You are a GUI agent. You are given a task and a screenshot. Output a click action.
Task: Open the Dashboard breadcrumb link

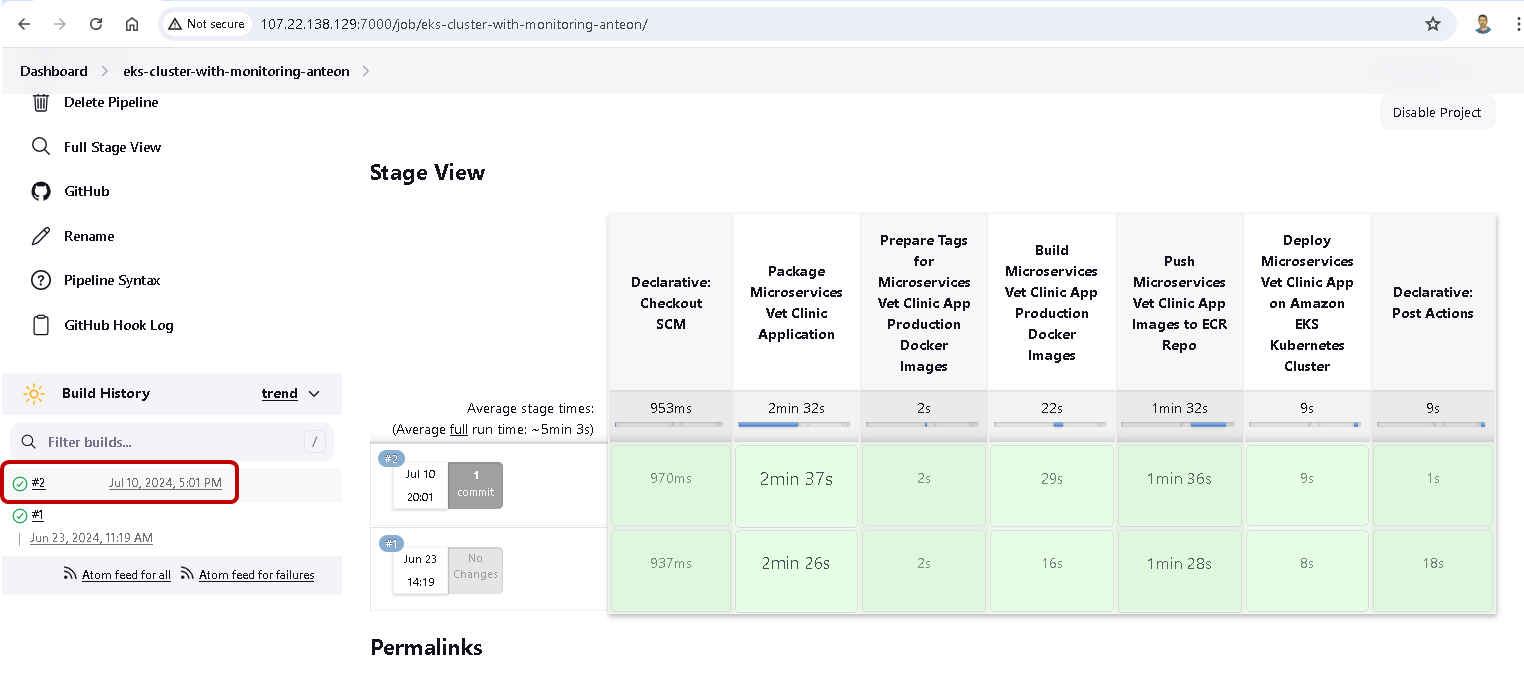click(54, 71)
